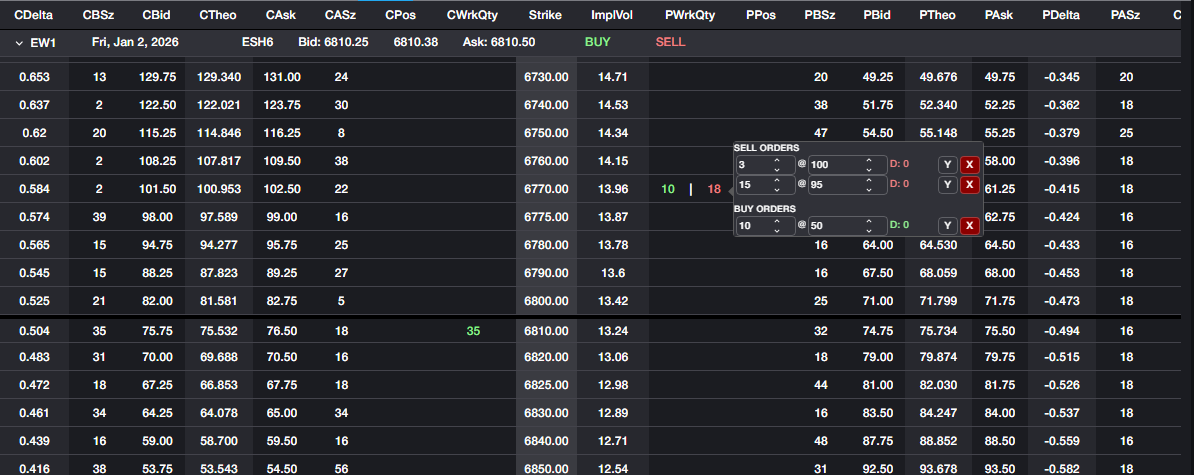Screen dimensions: 1194x475
Task: Click the SELL button in the EW1 row
Action: pos(671,43)
